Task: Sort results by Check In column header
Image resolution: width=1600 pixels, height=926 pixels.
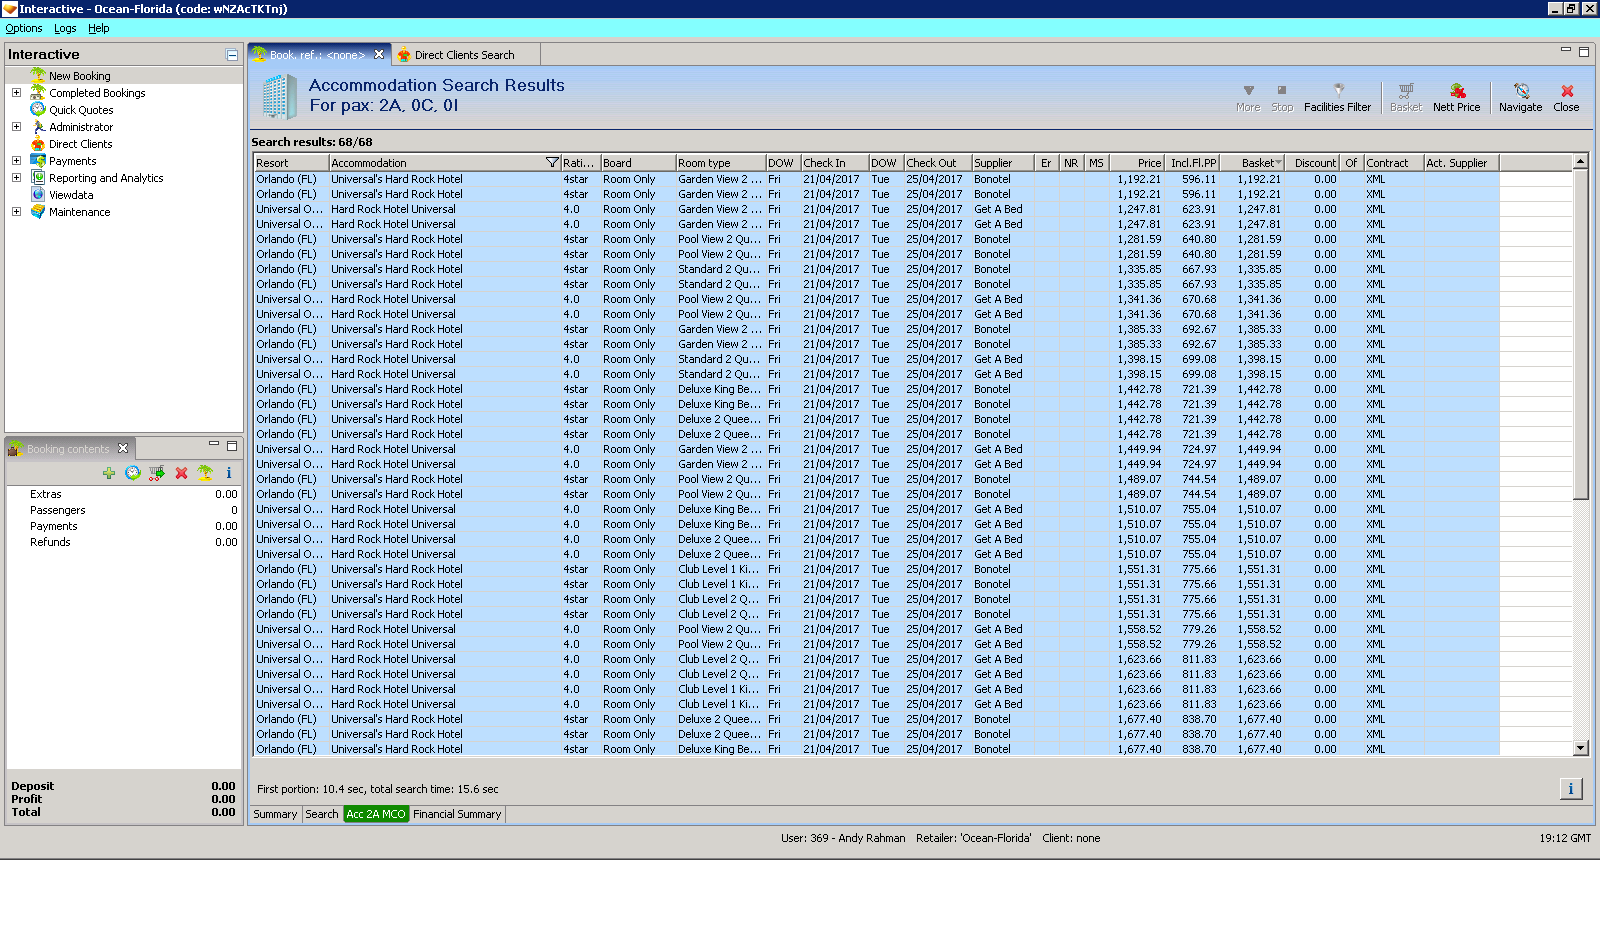Action: pyautogui.click(x=834, y=163)
